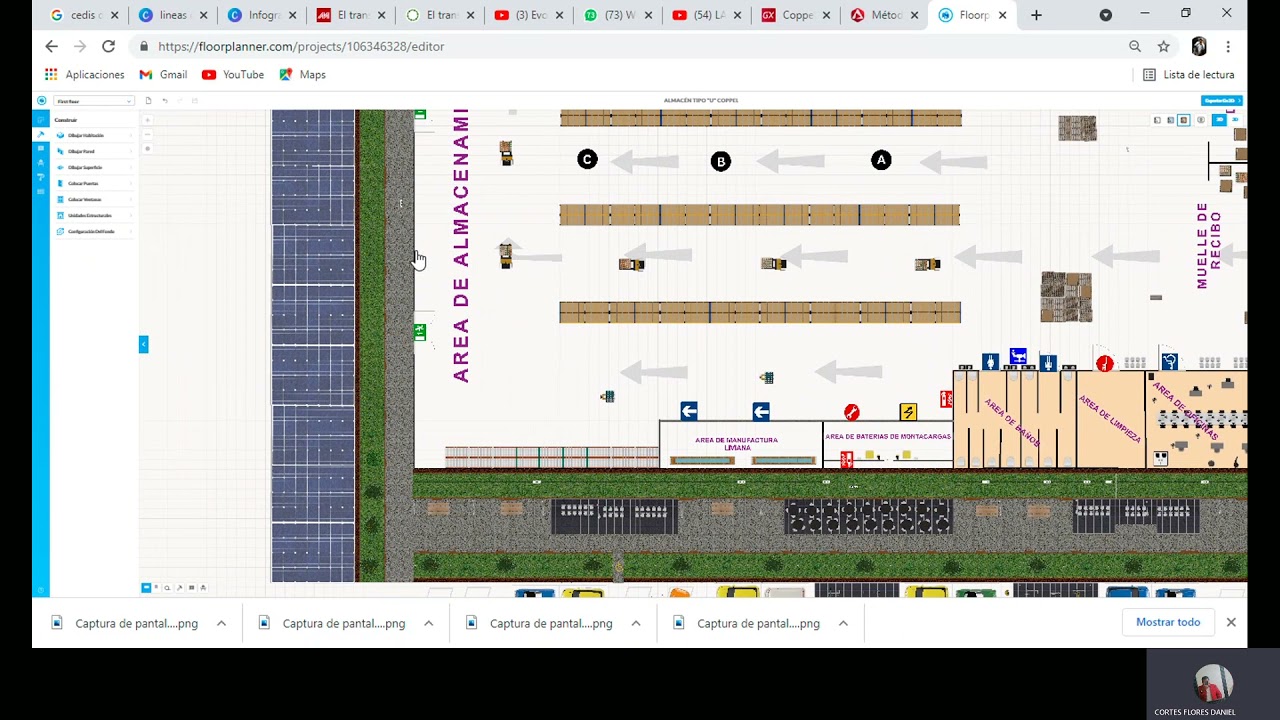This screenshot has height=720, width=1280.
Task: Click the redo arrow in the editor toolbar
Action: click(x=180, y=100)
